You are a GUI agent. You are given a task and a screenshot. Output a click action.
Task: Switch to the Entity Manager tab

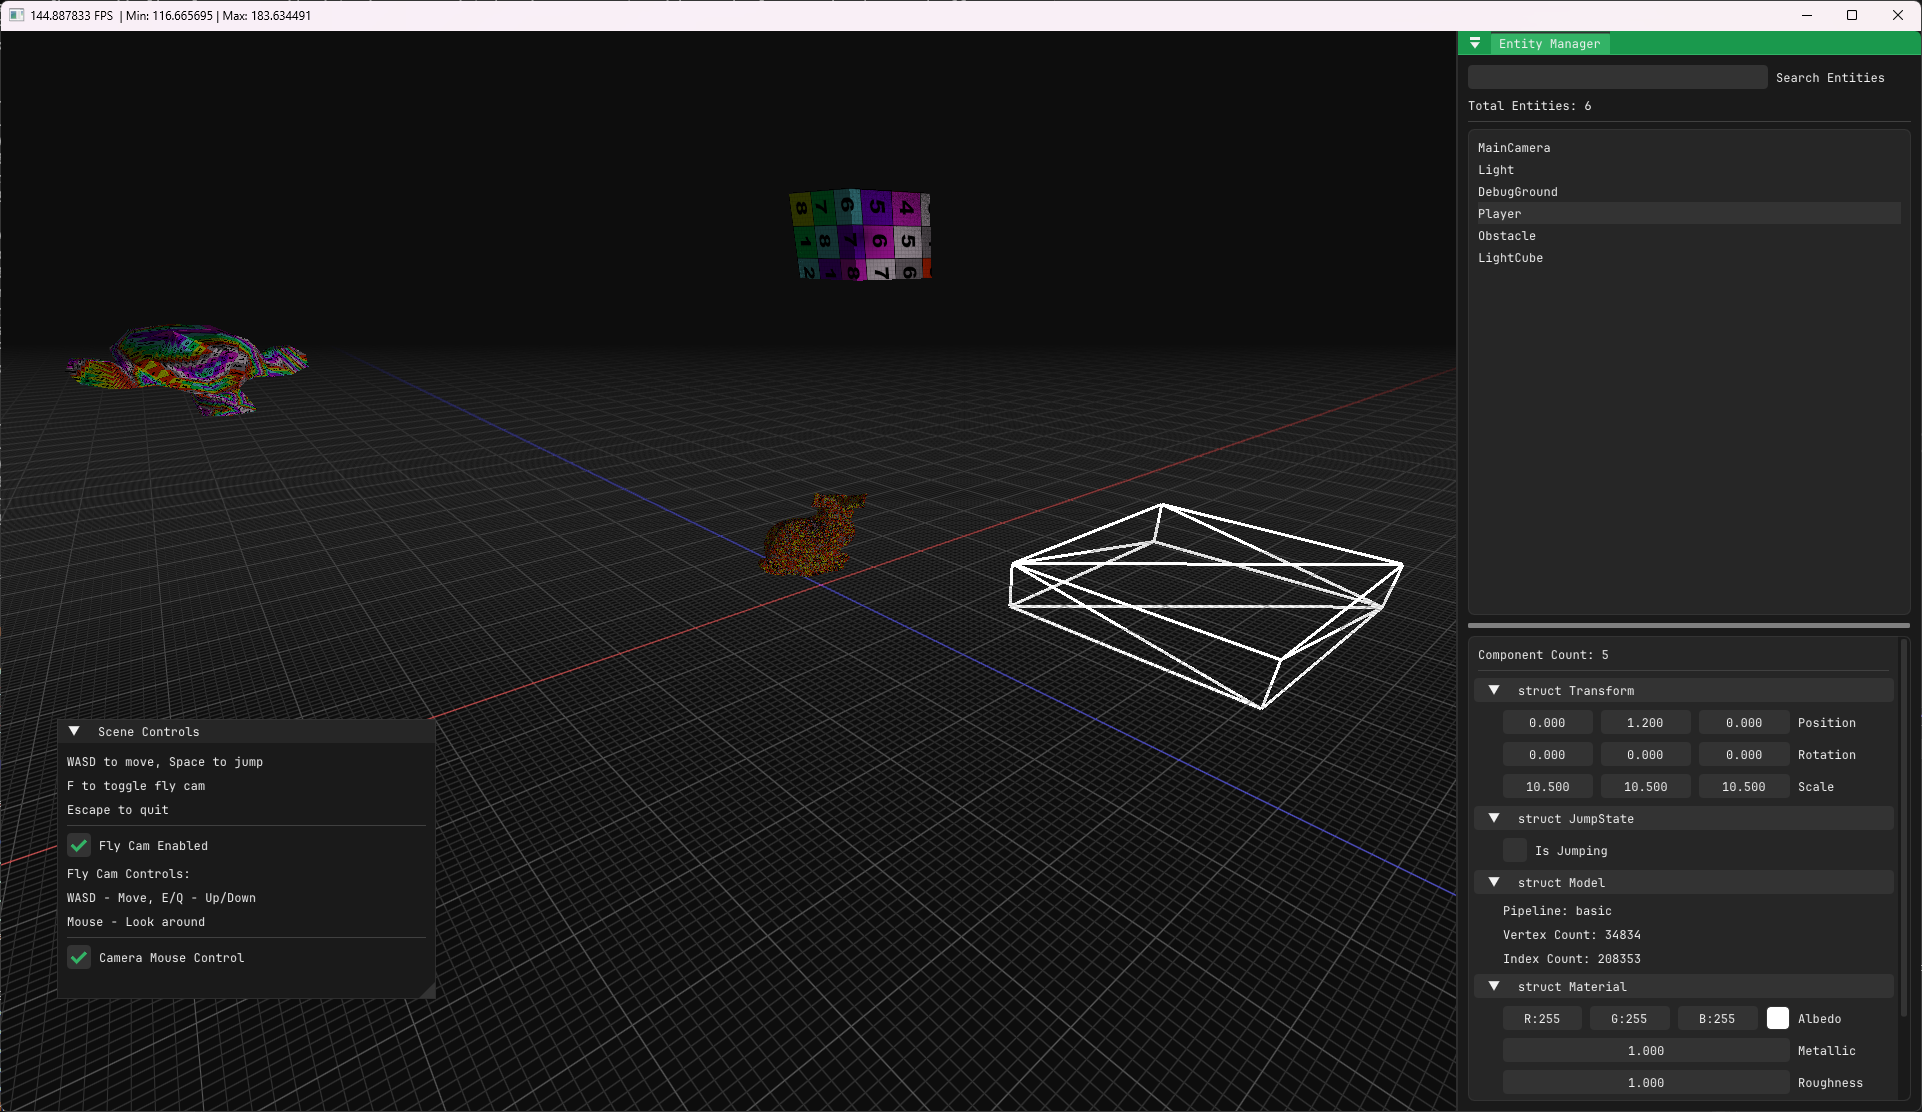[1548, 43]
